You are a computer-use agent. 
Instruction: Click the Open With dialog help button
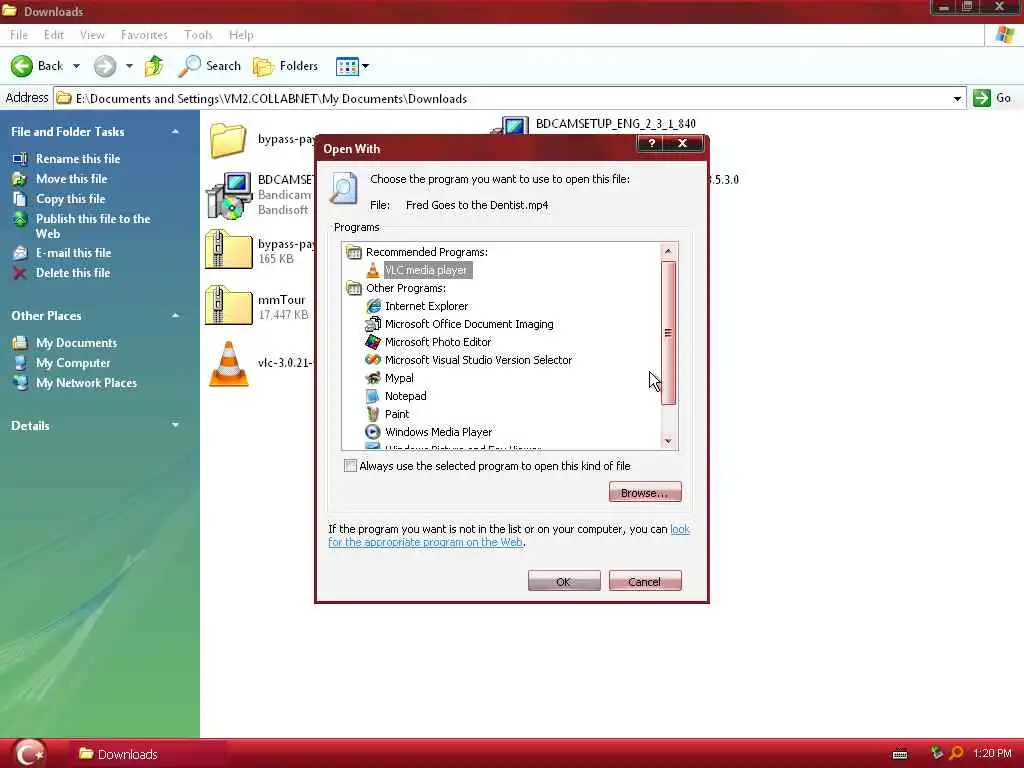tap(651, 144)
